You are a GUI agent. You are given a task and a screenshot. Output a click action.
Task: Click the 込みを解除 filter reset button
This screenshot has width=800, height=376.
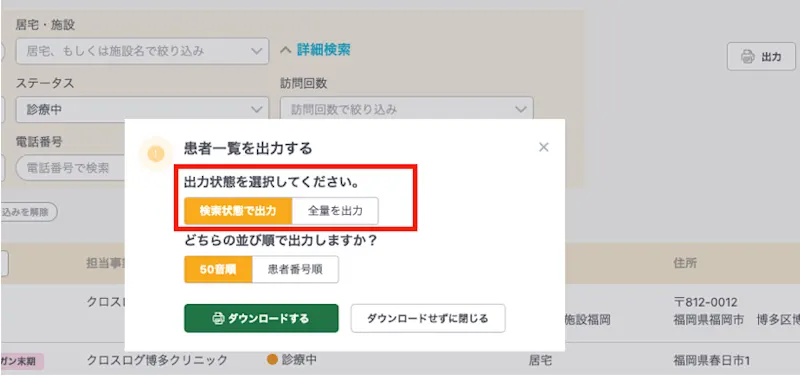click(29, 212)
